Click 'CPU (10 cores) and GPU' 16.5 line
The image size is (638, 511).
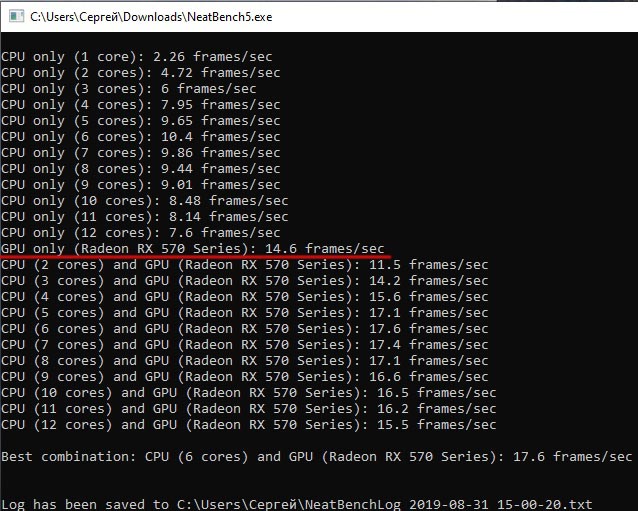(x=249, y=393)
